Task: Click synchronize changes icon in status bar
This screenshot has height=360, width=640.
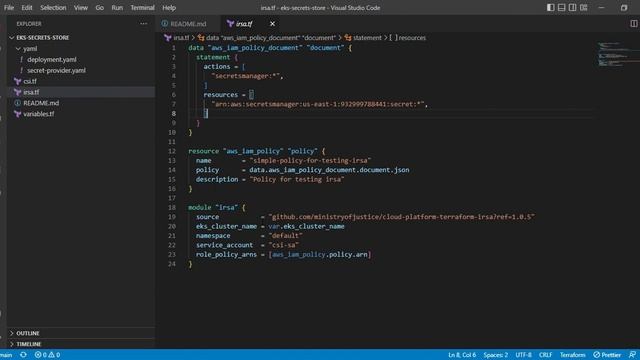Action: 23,355
